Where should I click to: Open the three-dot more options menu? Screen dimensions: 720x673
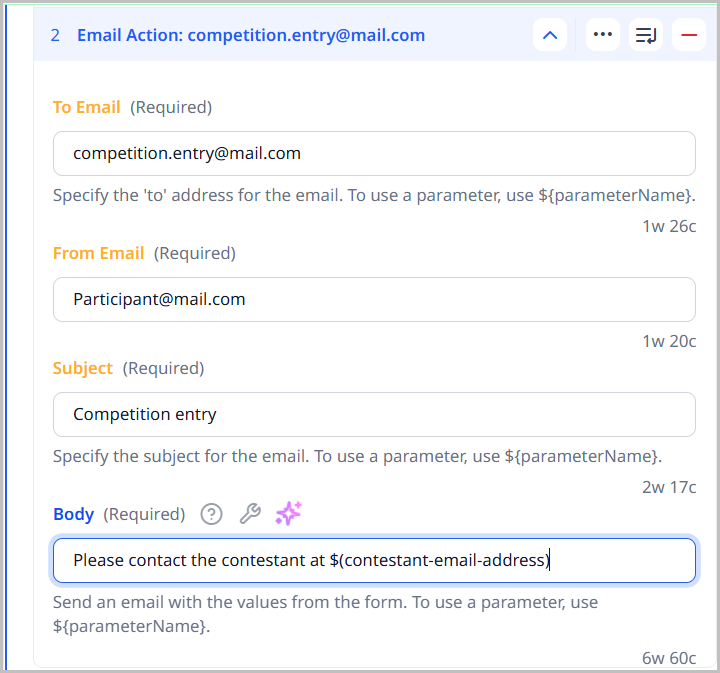(x=602, y=35)
